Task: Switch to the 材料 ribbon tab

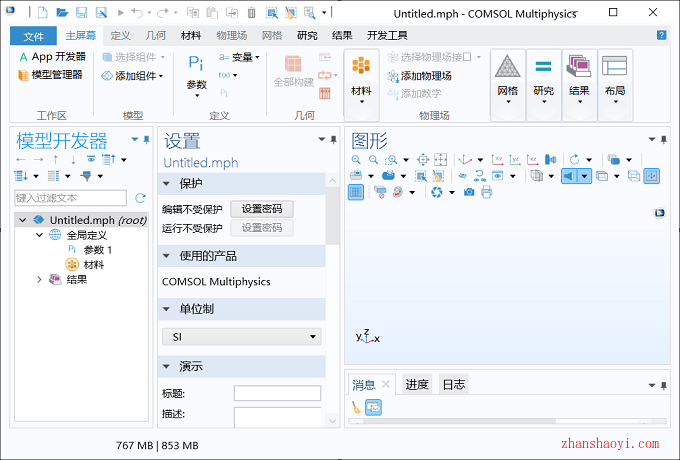Action: point(191,36)
